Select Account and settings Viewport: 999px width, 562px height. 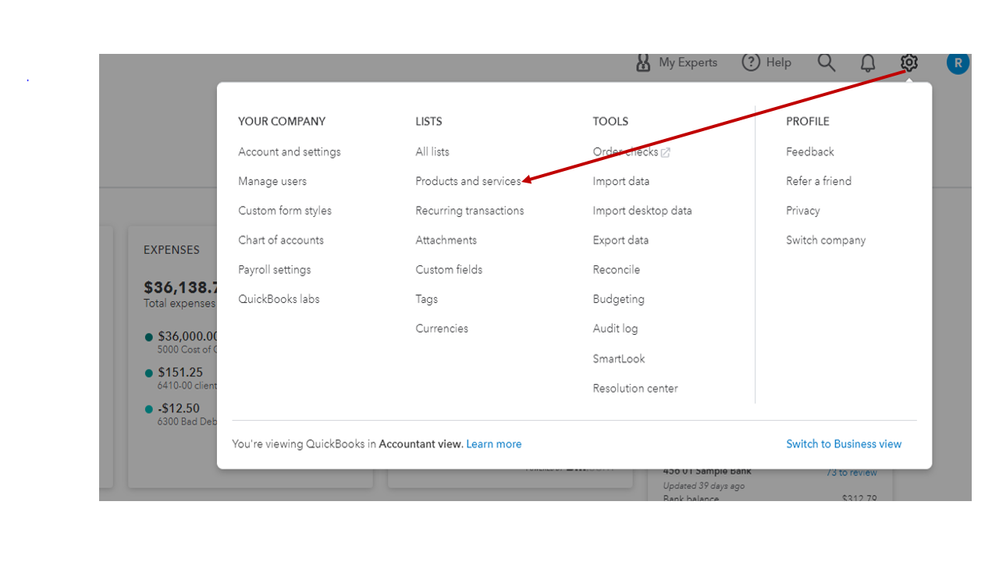pyautogui.click(x=289, y=152)
